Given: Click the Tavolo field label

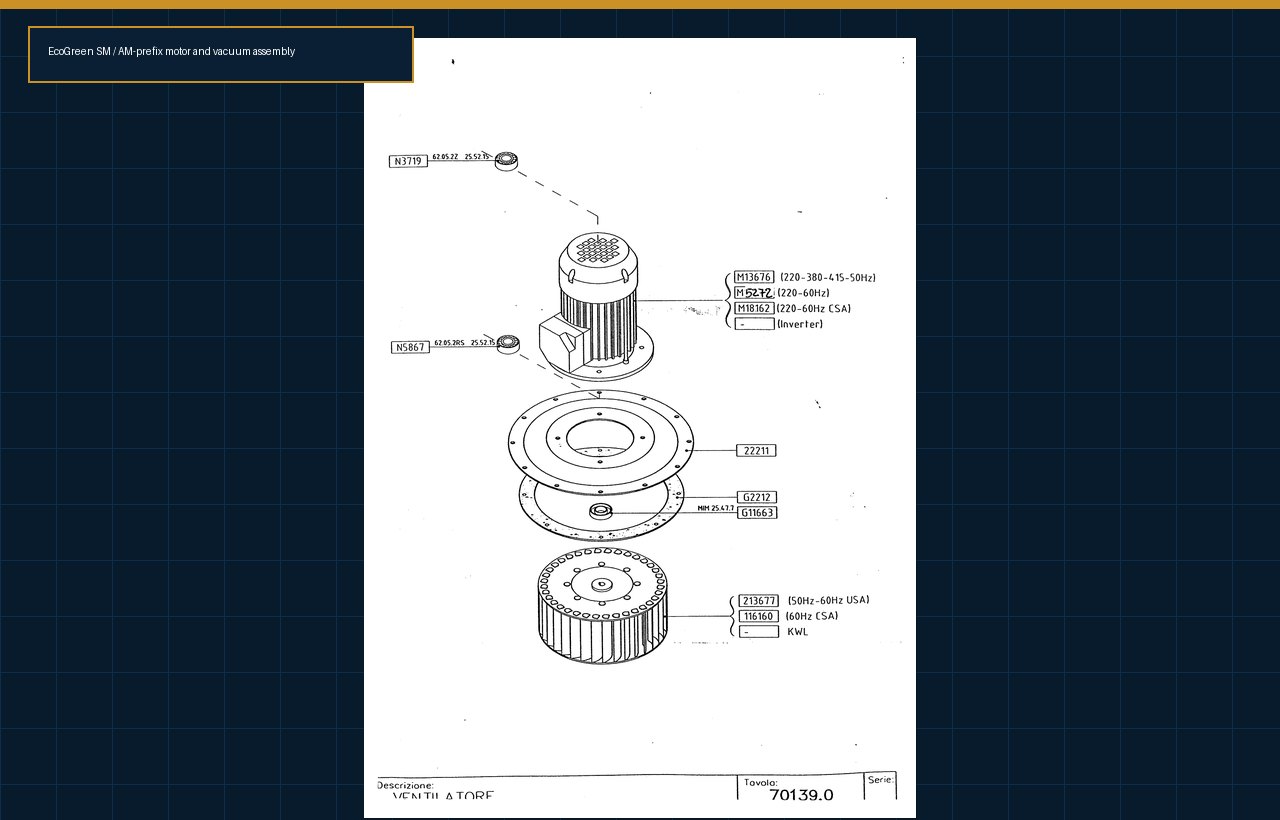Looking at the screenshot, I should pyautogui.click(x=761, y=782).
